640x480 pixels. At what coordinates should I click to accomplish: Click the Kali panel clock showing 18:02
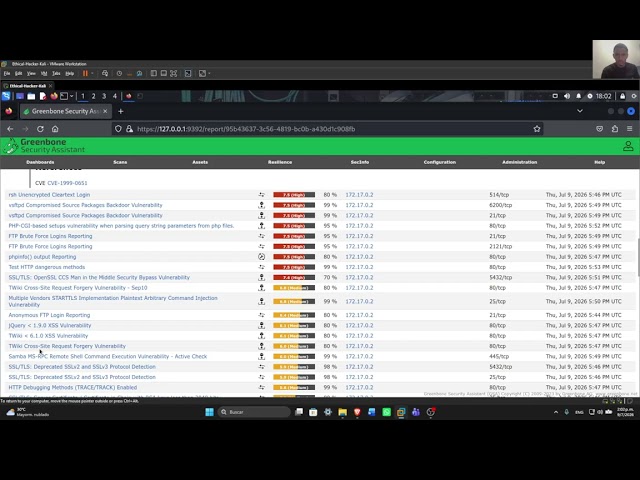point(603,96)
